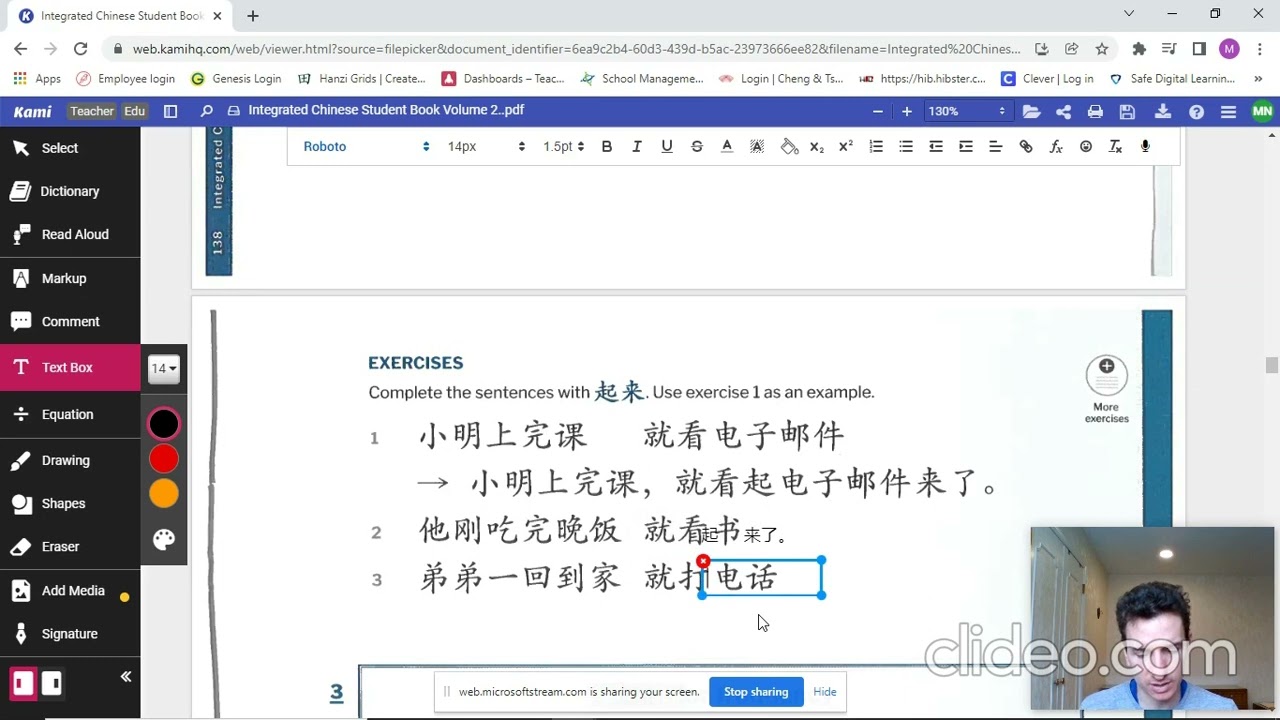Open Kami help
Image resolution: width=1280 pixels, height=720 pixels.
[x=1196, y=111]
